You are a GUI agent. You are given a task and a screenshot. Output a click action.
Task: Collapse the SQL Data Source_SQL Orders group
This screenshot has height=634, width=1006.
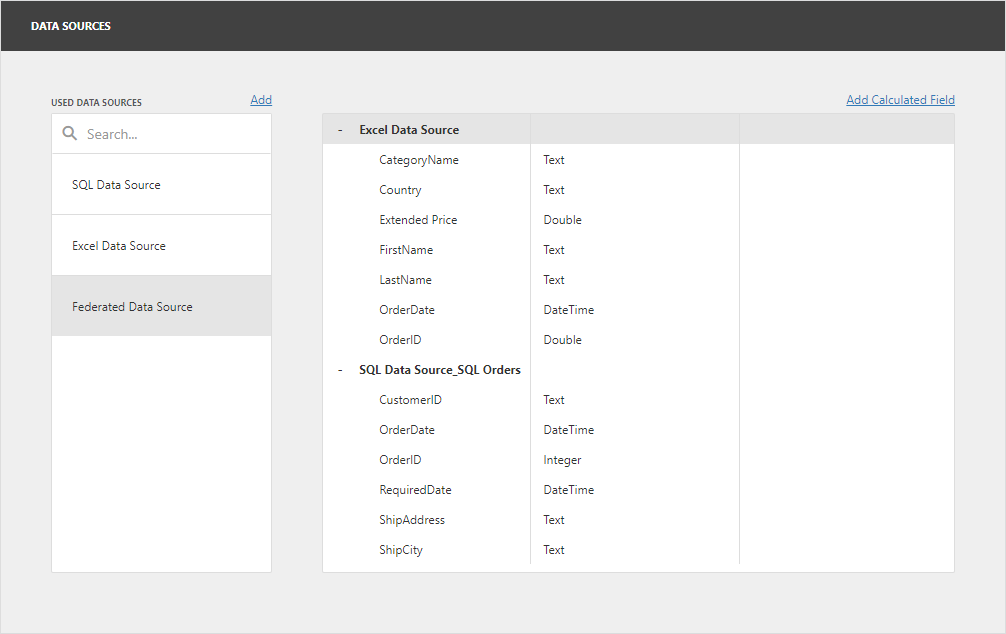coord(339,369)
